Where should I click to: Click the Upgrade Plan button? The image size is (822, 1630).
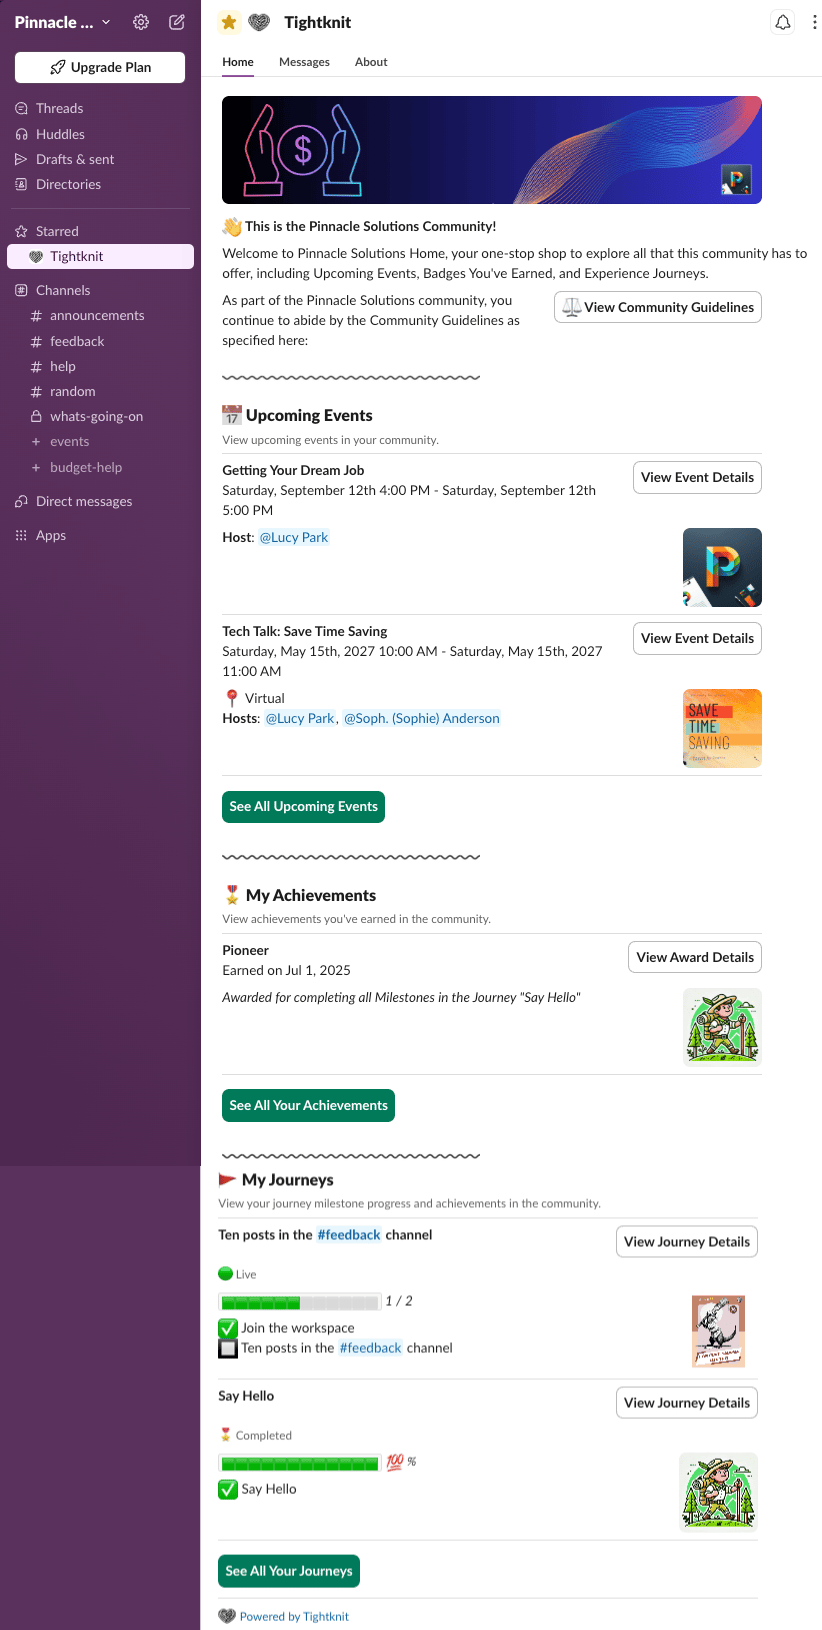click(x=100, y=67)
